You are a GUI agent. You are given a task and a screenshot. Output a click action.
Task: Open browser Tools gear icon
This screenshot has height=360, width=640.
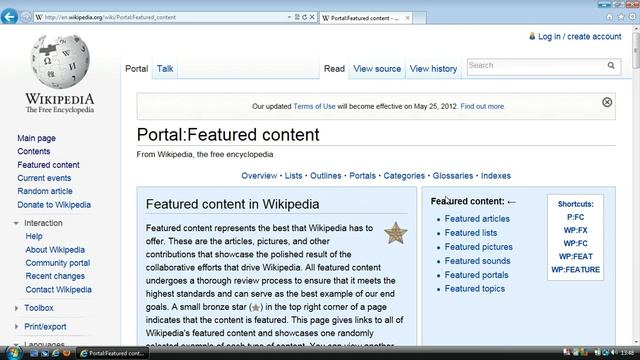pyautogui.click(x=632, y=17)
